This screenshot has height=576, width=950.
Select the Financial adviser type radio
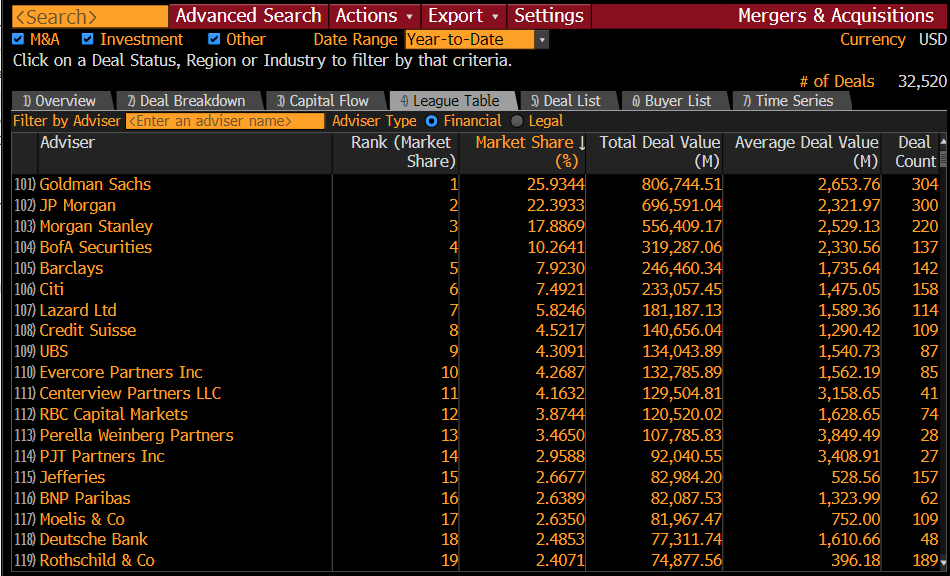tap(431, 121)
